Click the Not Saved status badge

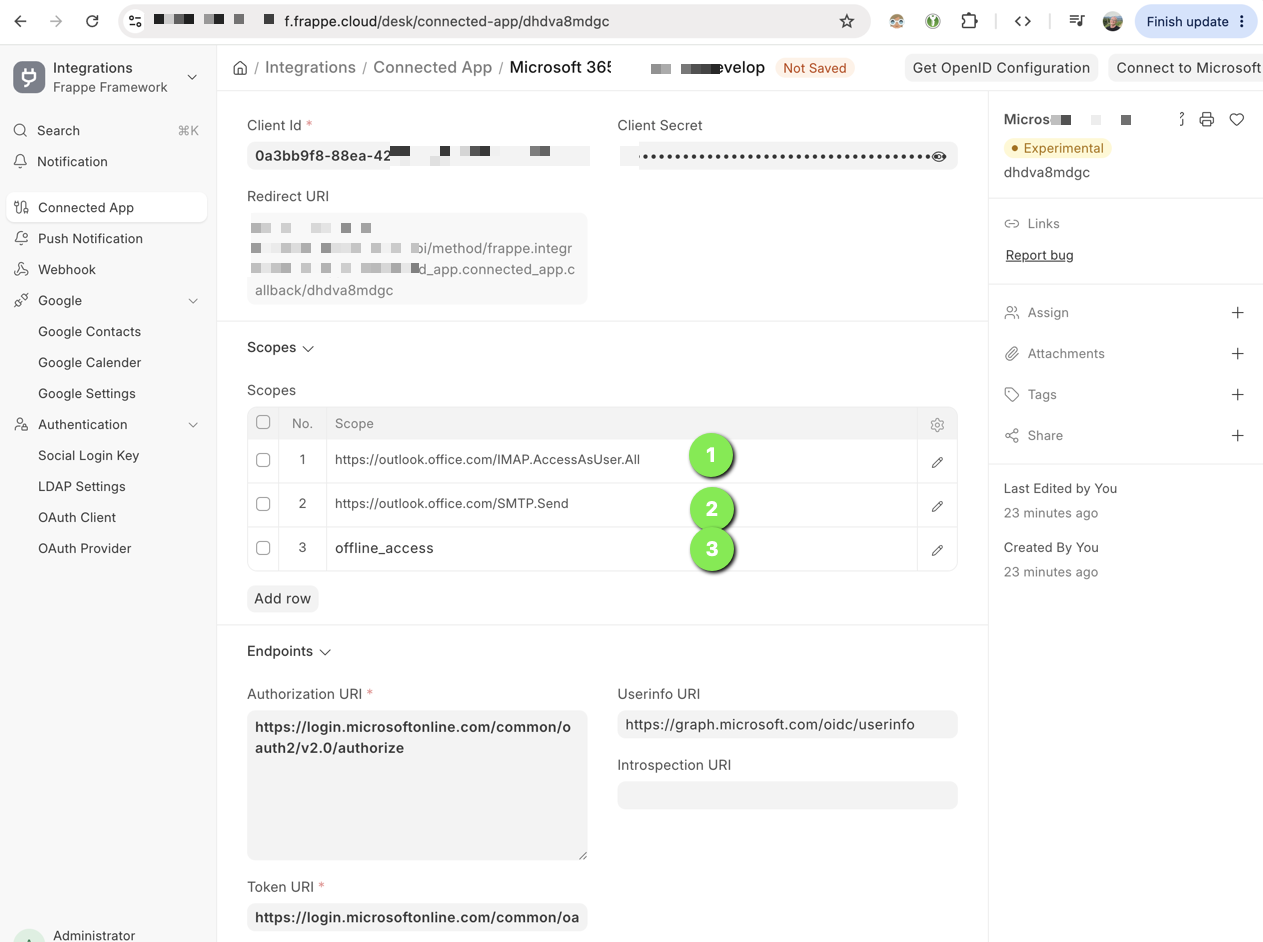tap(815, 68)
